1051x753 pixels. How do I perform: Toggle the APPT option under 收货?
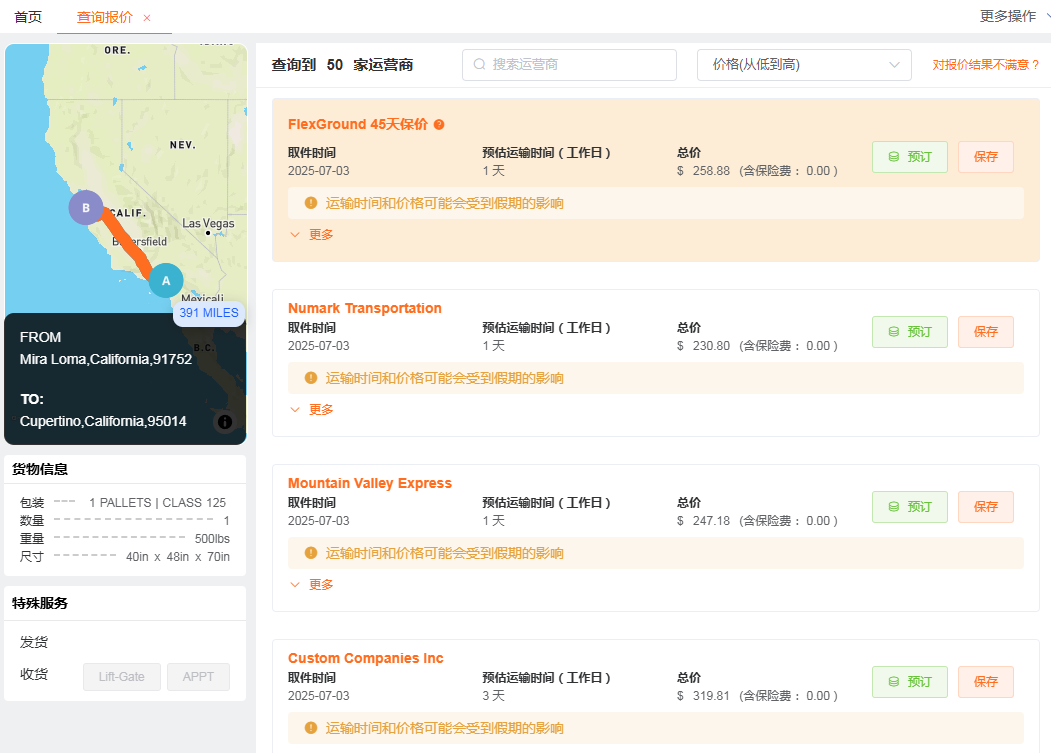tap(198, 676)
